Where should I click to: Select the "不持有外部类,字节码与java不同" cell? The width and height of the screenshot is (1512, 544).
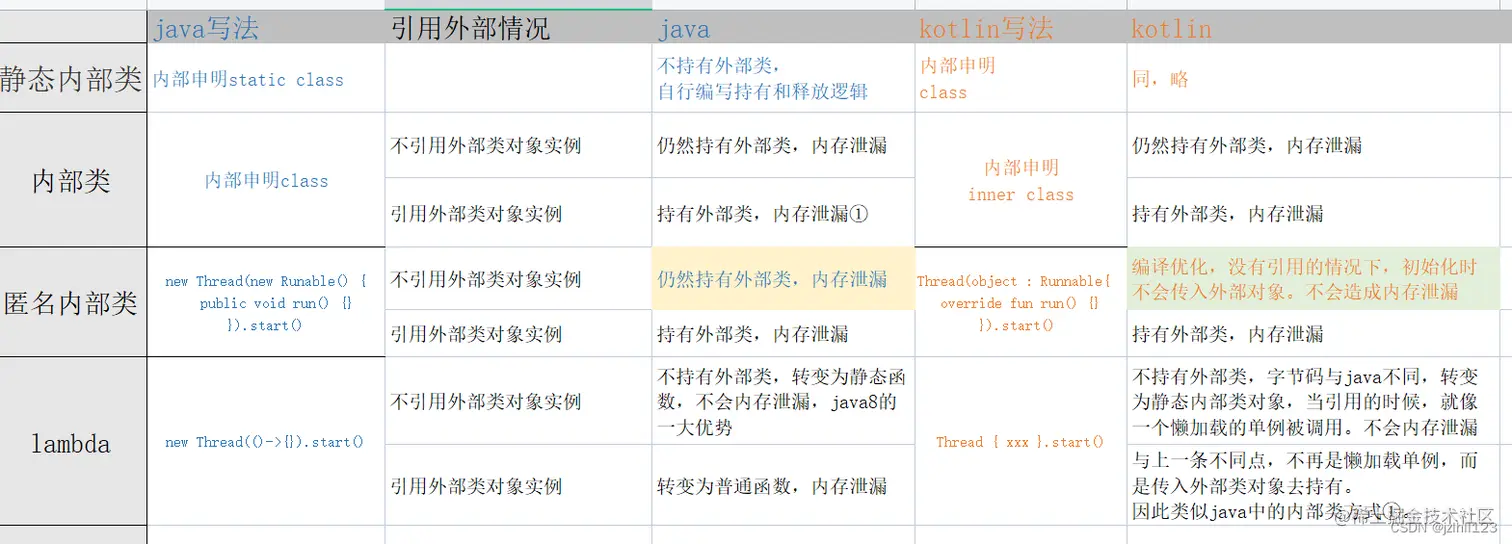point(1313,401)
